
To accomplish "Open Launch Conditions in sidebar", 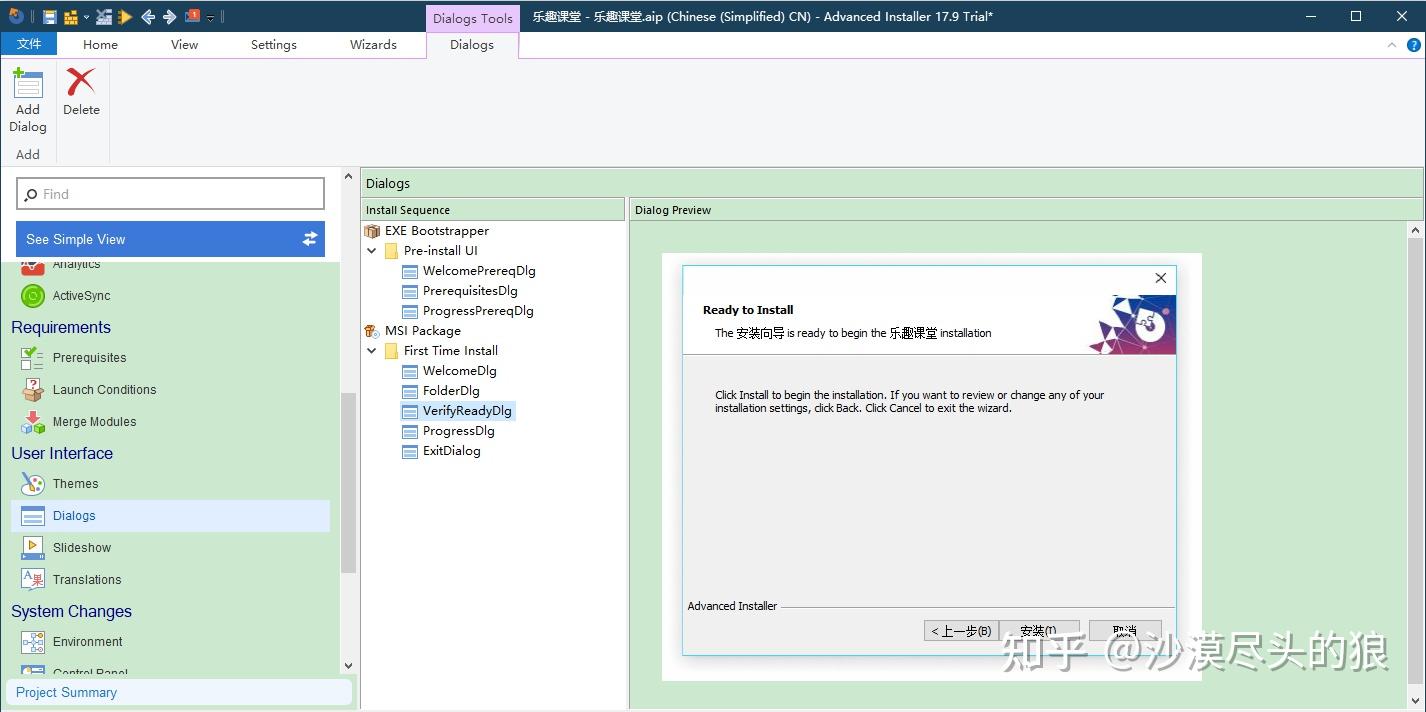I will click(104, 390).
